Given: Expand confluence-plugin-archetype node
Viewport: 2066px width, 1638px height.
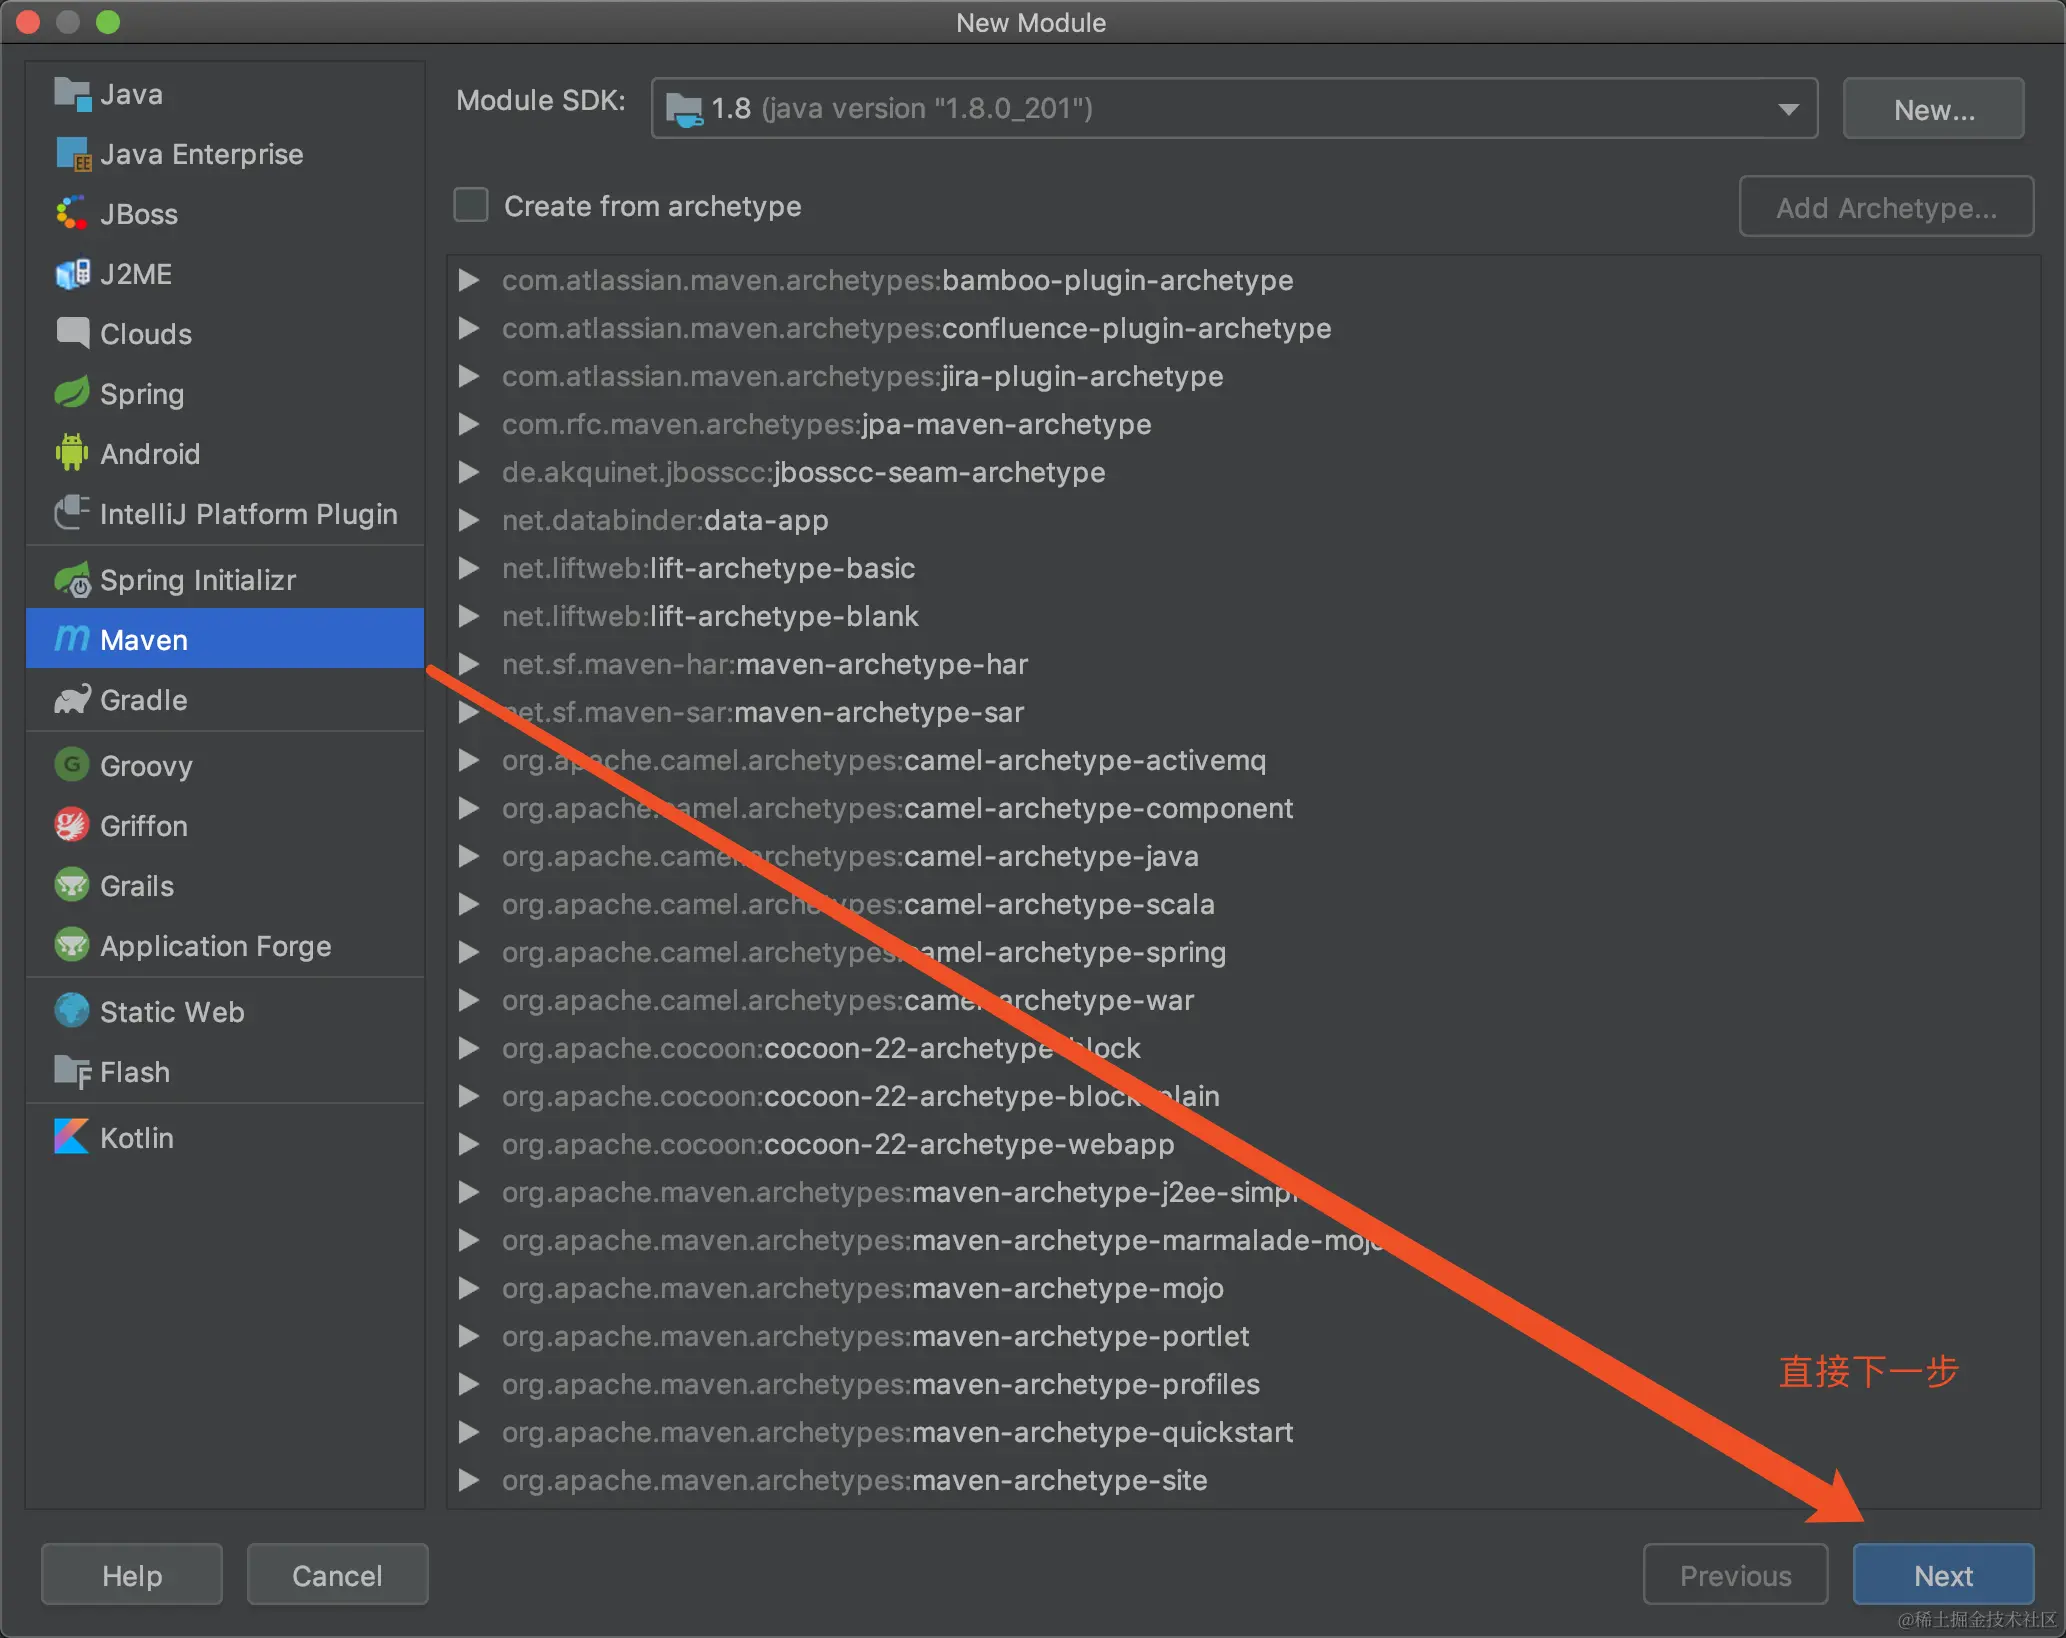Looking at the screenshot, I should (x=468, y=328).
